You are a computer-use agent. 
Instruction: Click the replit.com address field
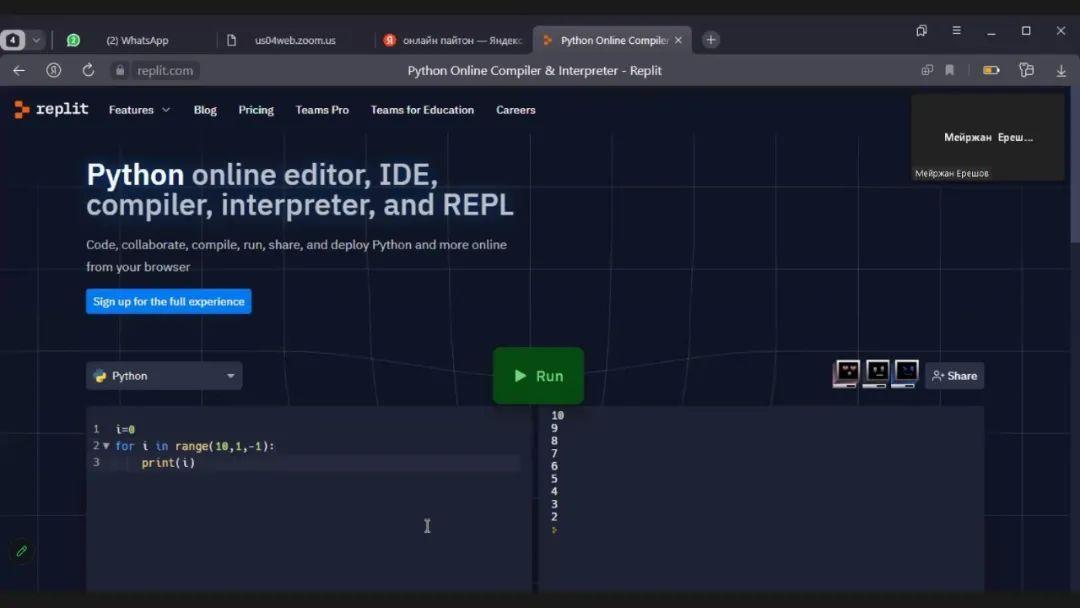(165, 70)
